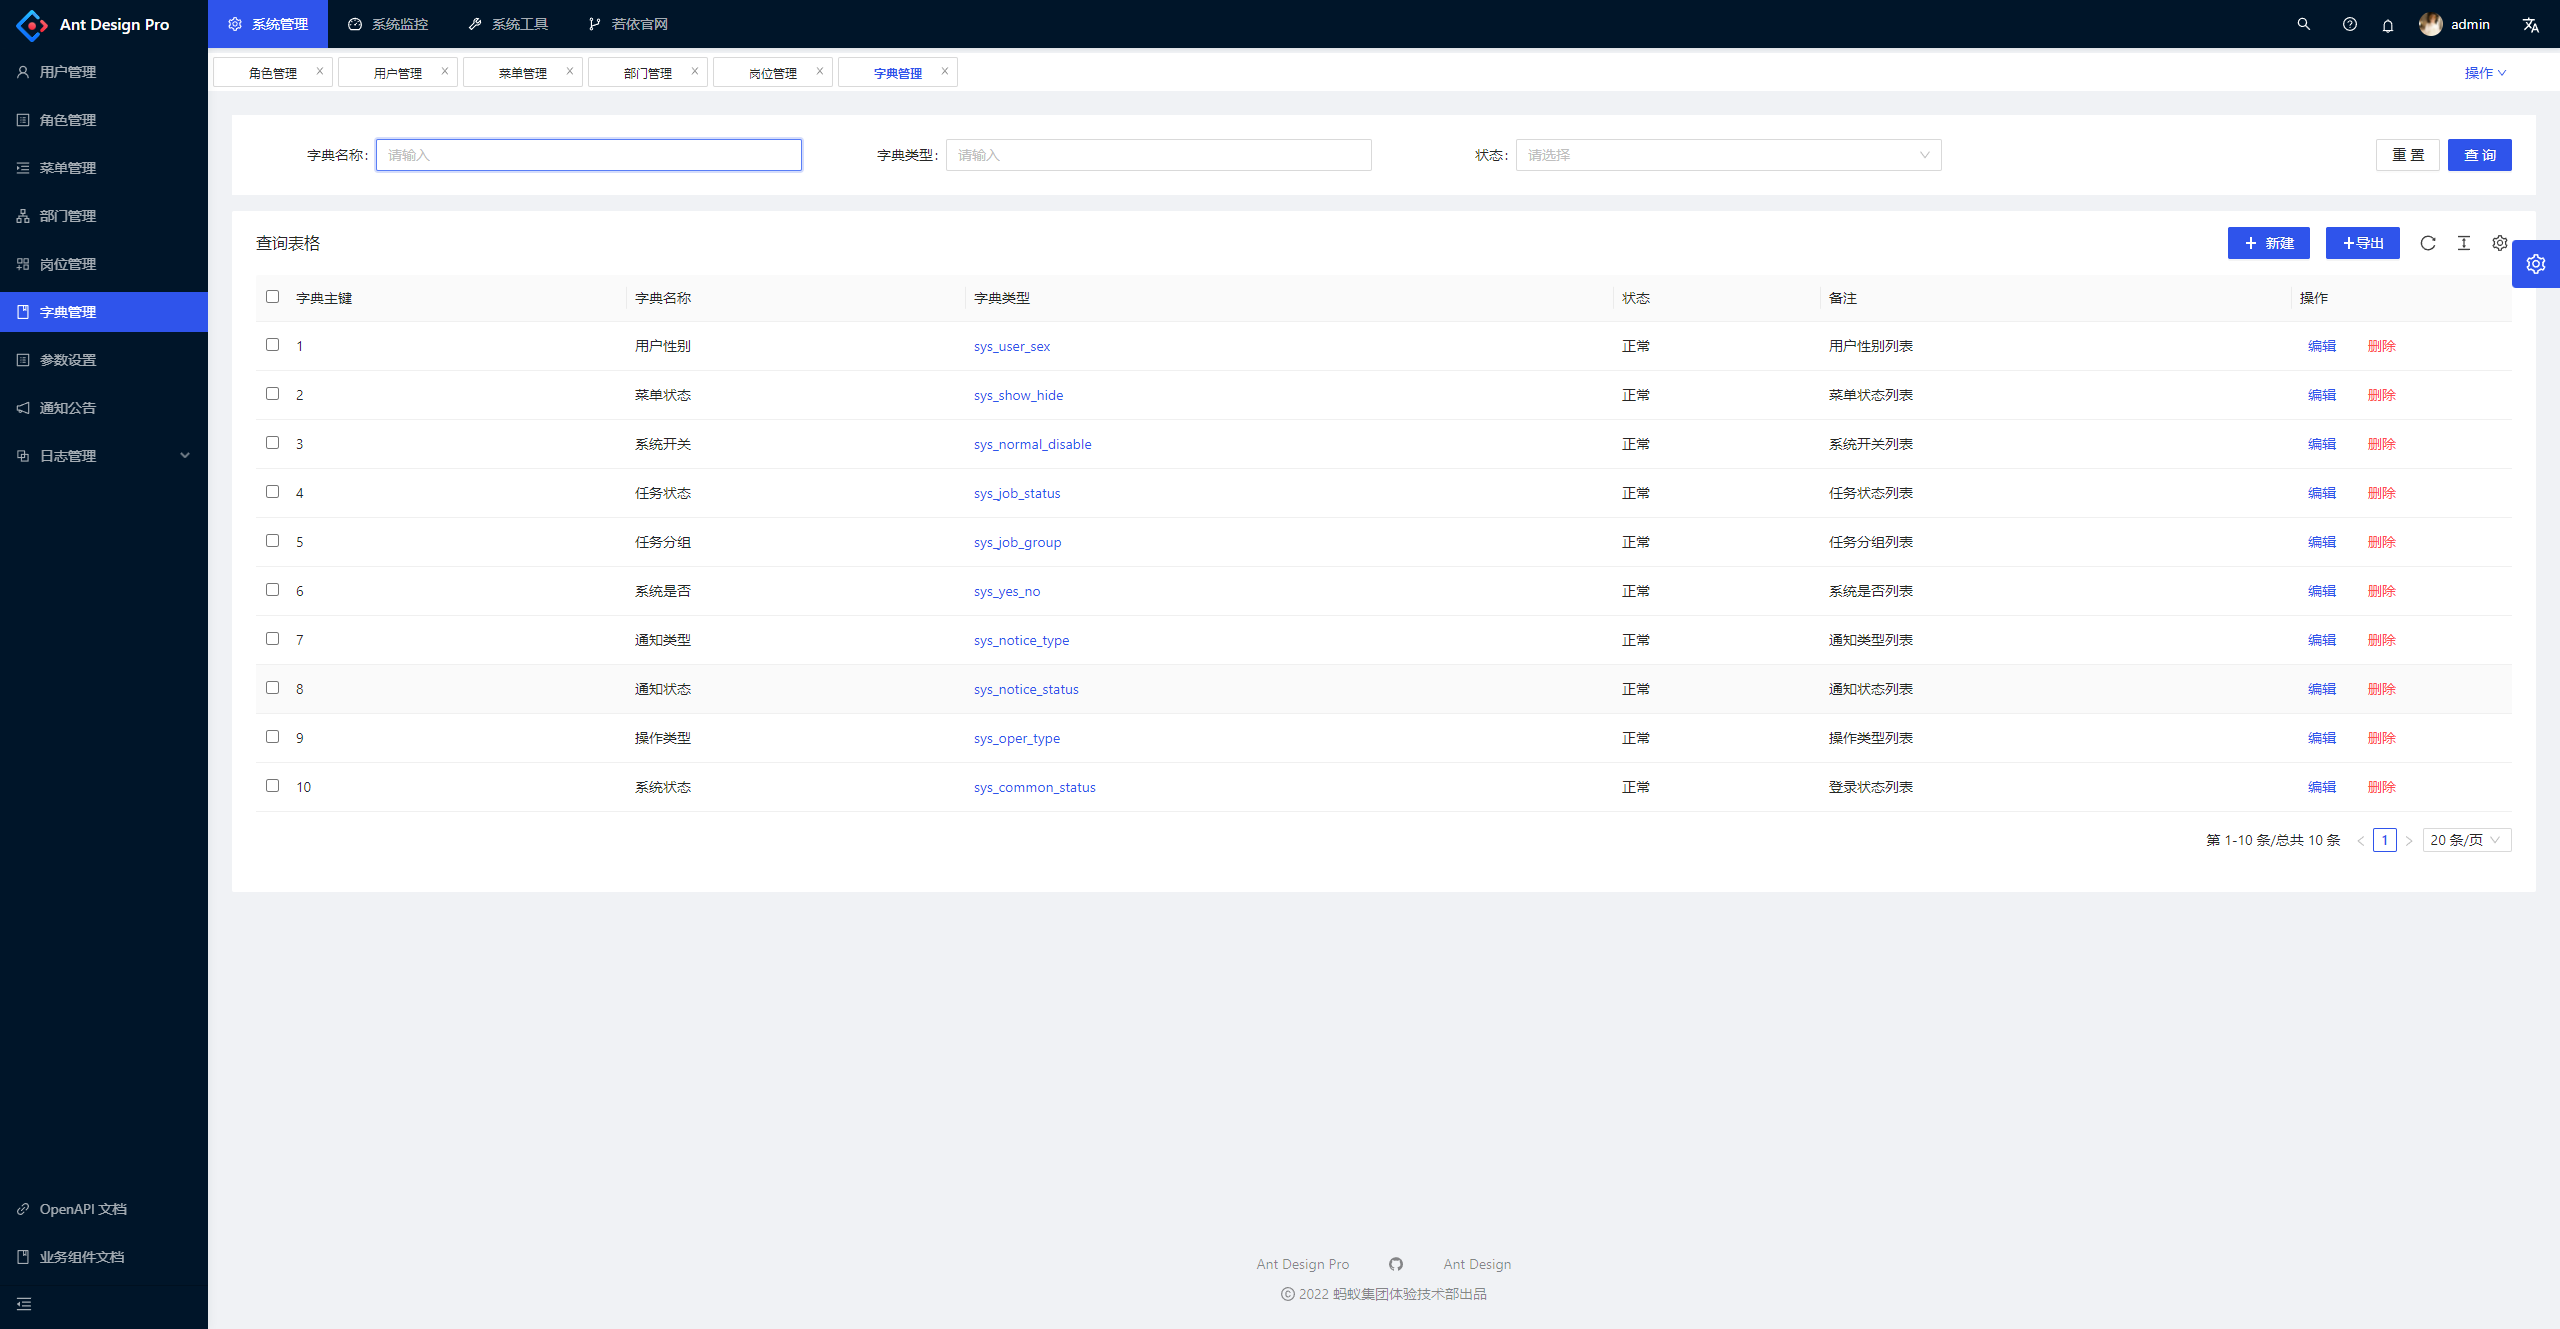Click the 新建 button

2268,243
